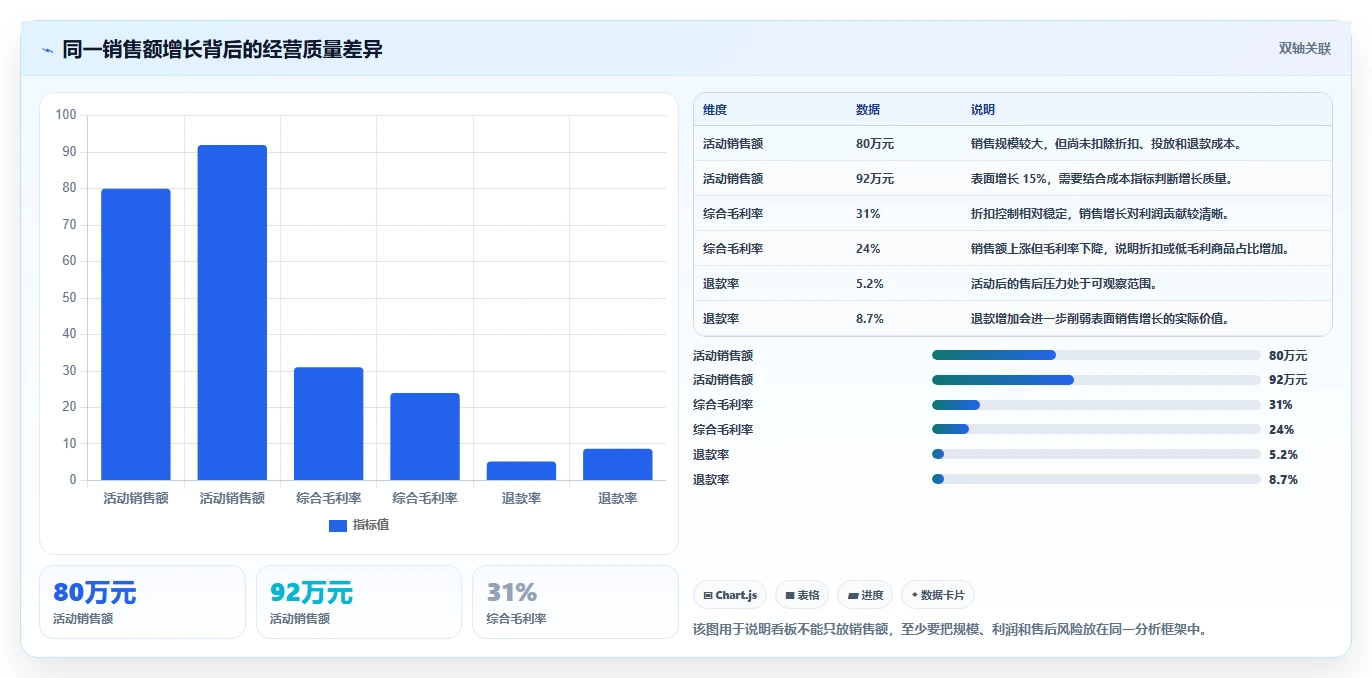Image resolution: width=1372 pixels, height=678 pixels.
Task: Click the description starting 销售规模较大
Action: pos(1106,144)
